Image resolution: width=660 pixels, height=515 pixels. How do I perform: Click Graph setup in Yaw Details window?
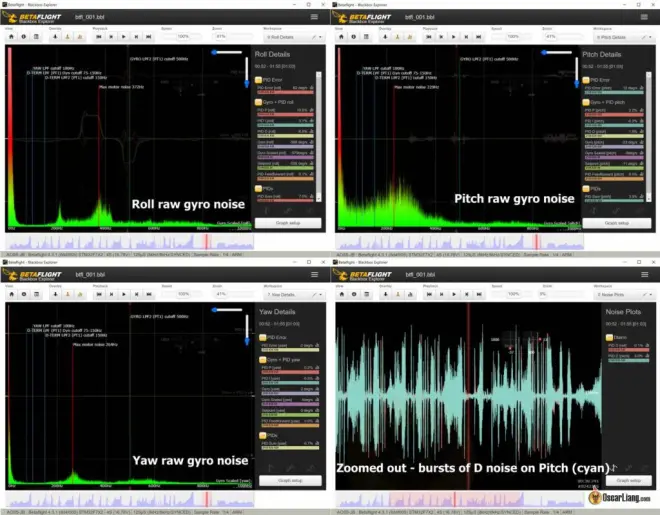[290, 480]
